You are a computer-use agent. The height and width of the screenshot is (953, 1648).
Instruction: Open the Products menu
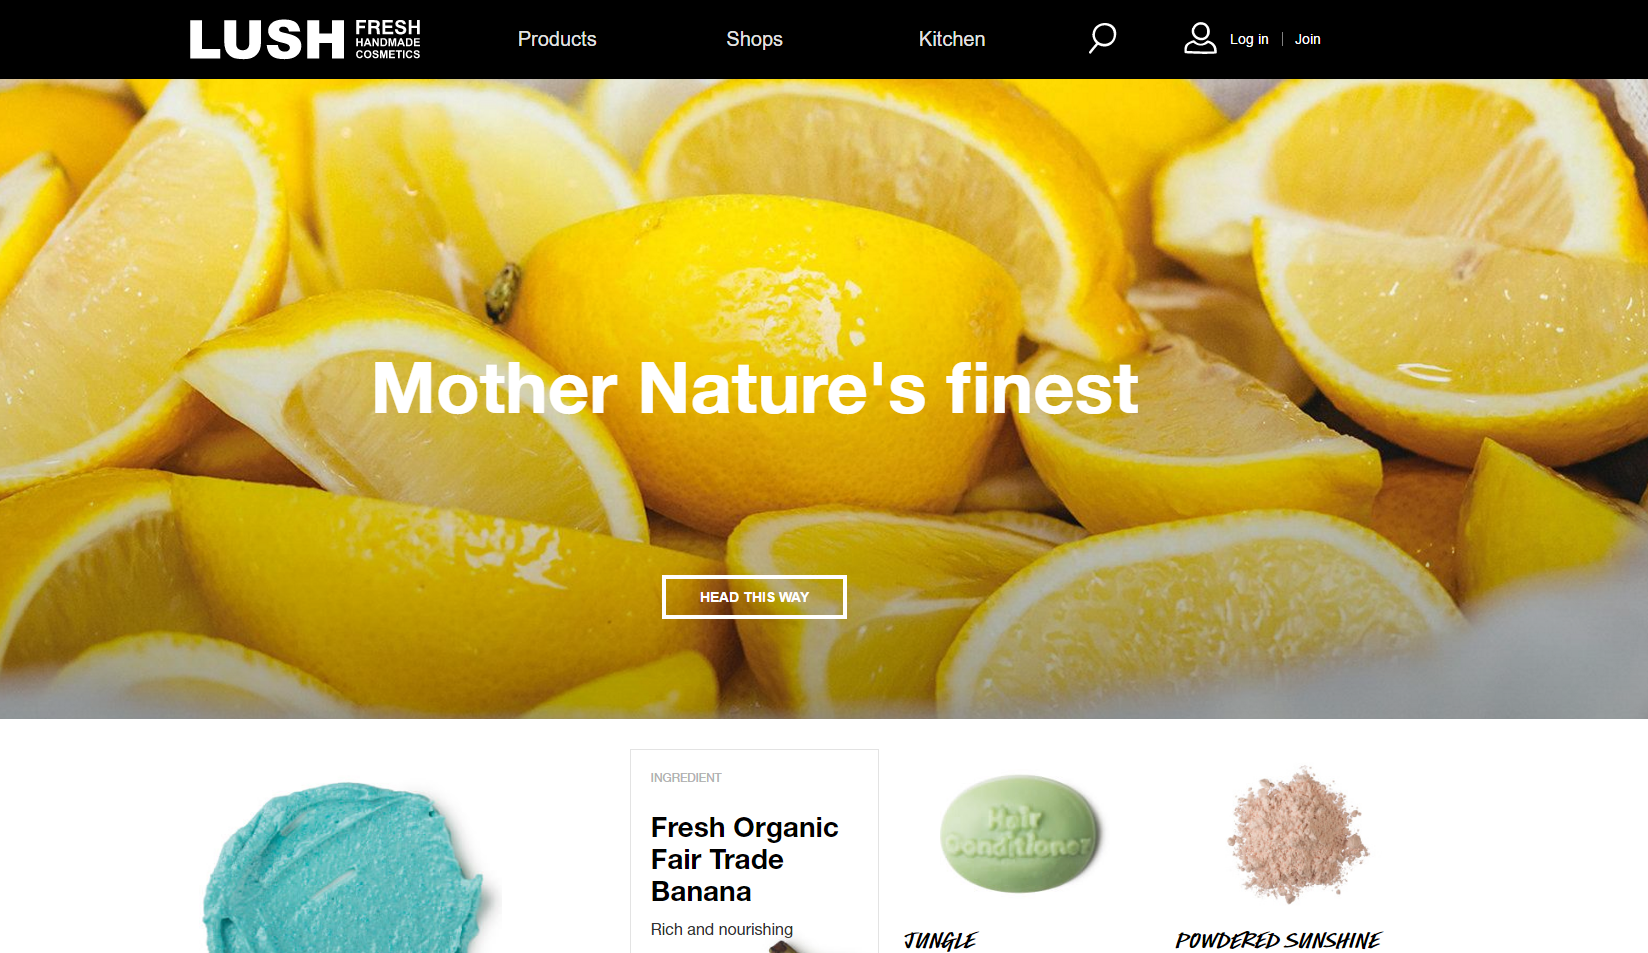pyautogui.click(x=557, y=39)
